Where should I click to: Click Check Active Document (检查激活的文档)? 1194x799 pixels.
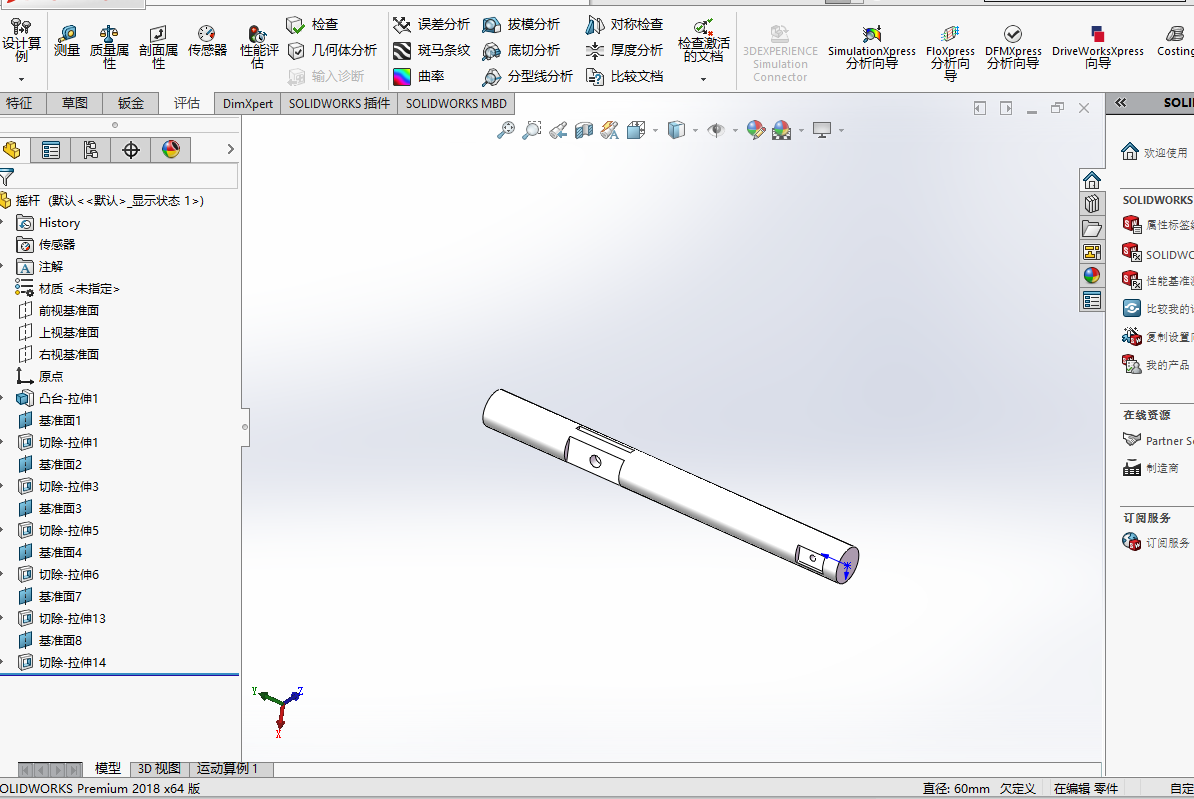pos(704,41)
